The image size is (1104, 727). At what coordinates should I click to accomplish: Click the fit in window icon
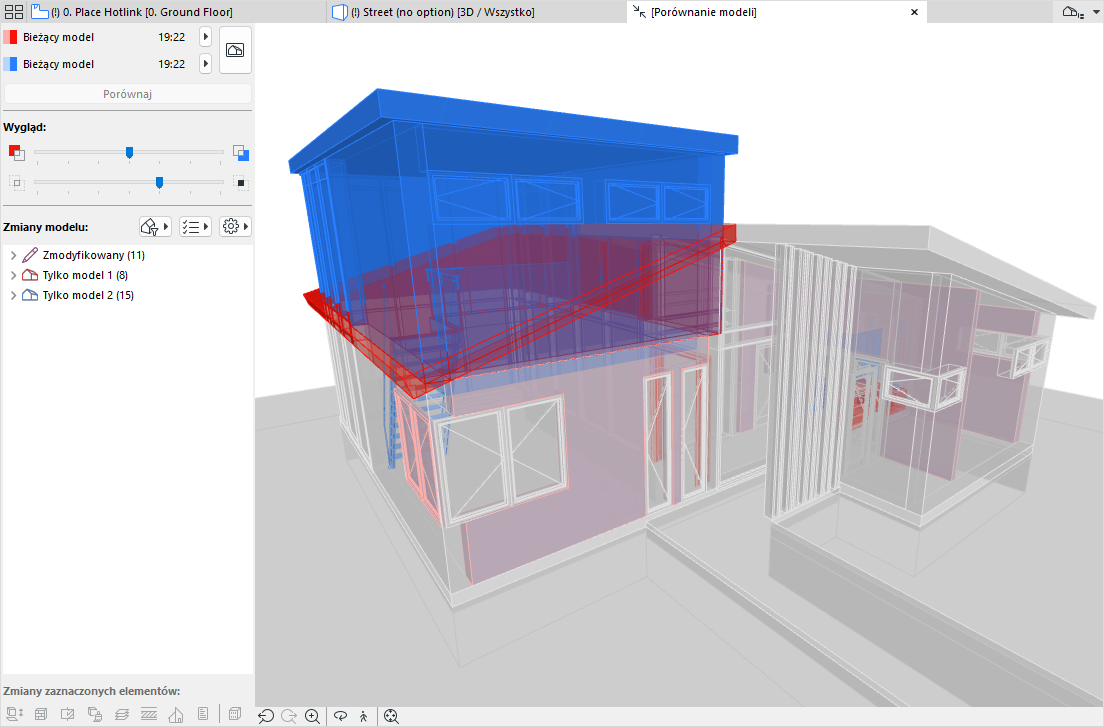[x=391, y=716]
